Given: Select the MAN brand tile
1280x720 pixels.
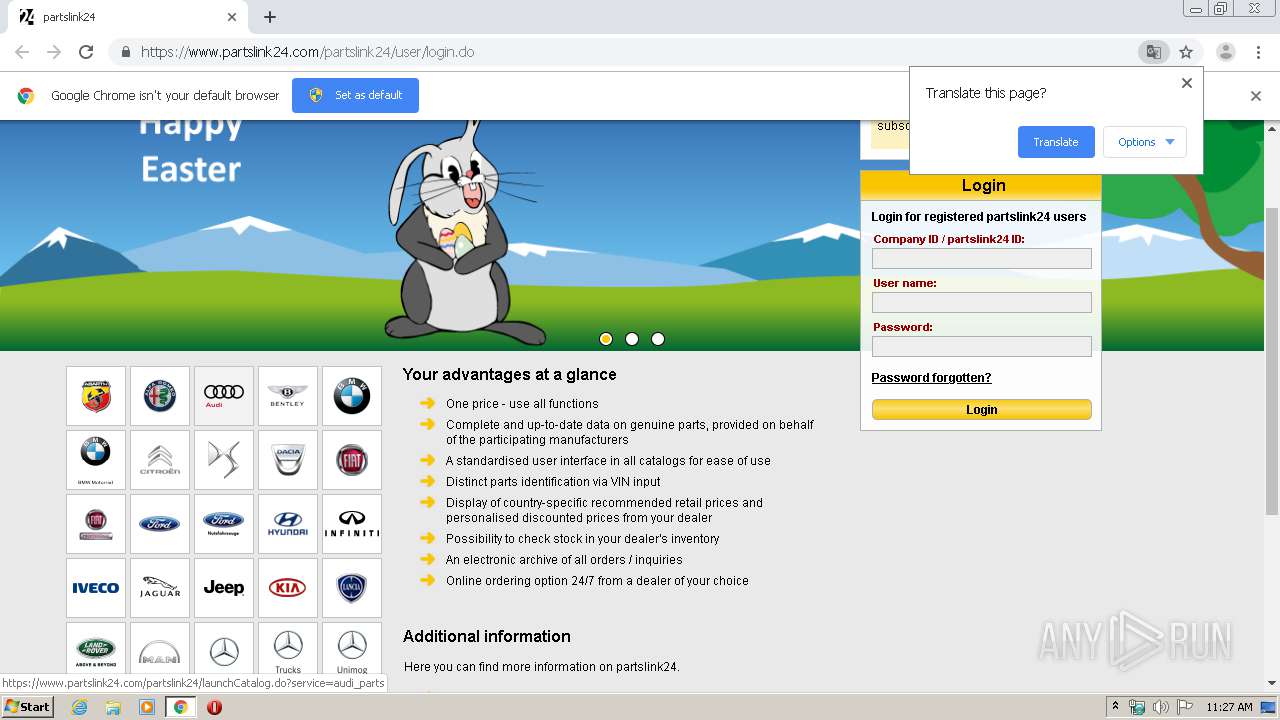Looking at the screenshot, I should (160, 649).
